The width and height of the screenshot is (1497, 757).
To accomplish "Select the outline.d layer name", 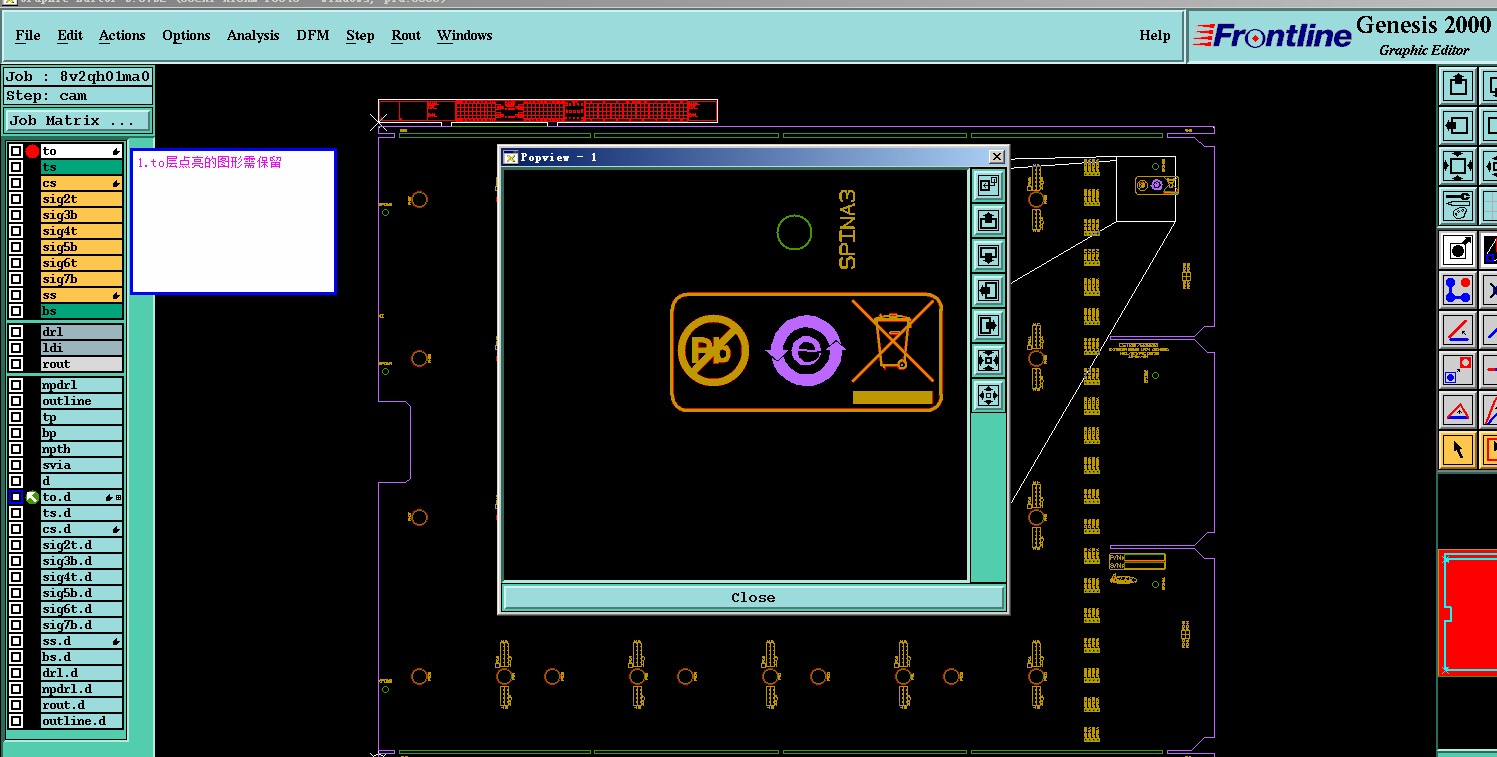I will click(81, 721).
